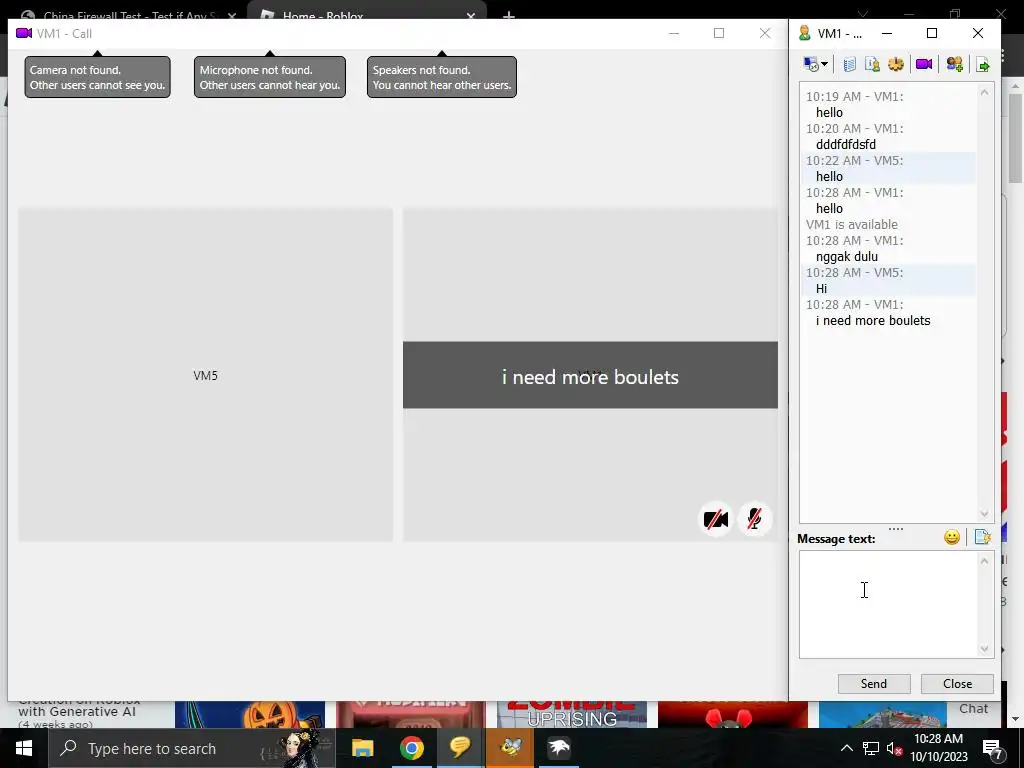Click the taskbar search box
Image resolution: width=1024 pixels, height=768 pixels.
tap(193, 748)
